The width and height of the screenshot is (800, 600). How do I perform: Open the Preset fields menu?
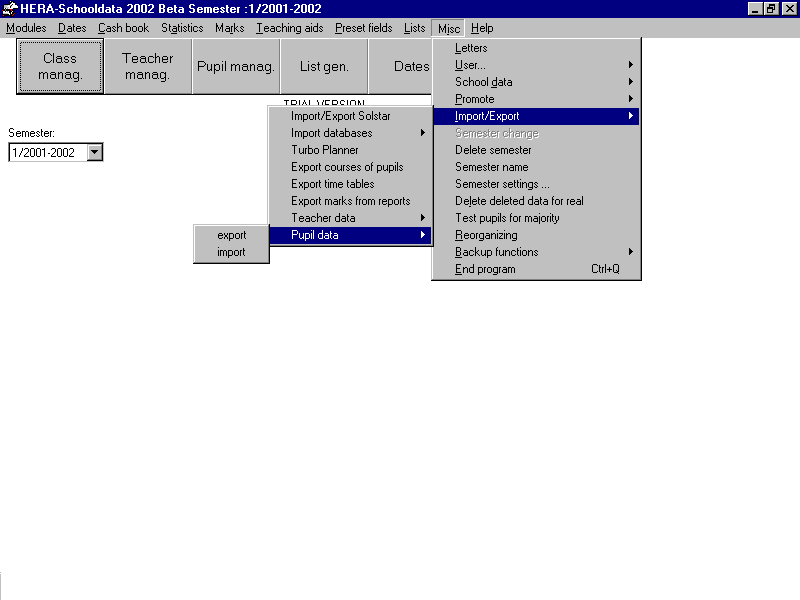(x=364, y=28)
